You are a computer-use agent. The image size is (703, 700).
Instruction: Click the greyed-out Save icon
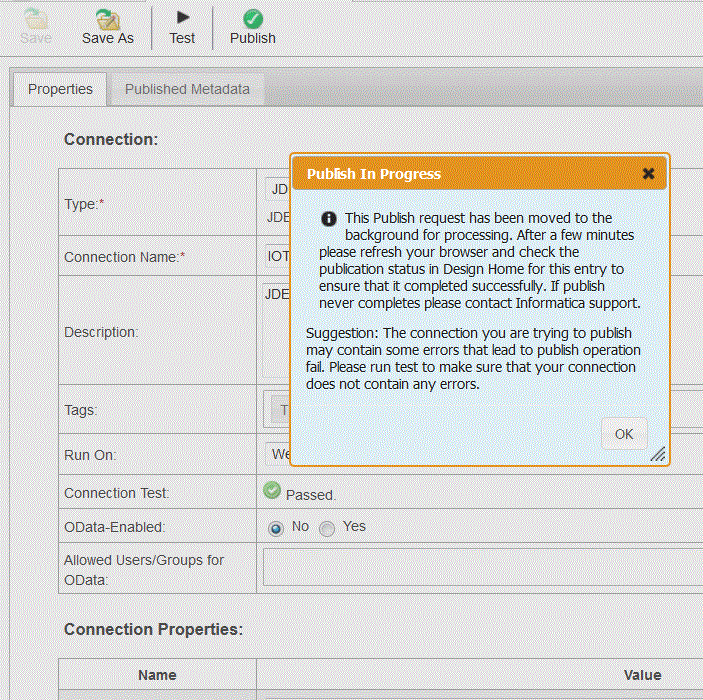click(x=36, y=19)
